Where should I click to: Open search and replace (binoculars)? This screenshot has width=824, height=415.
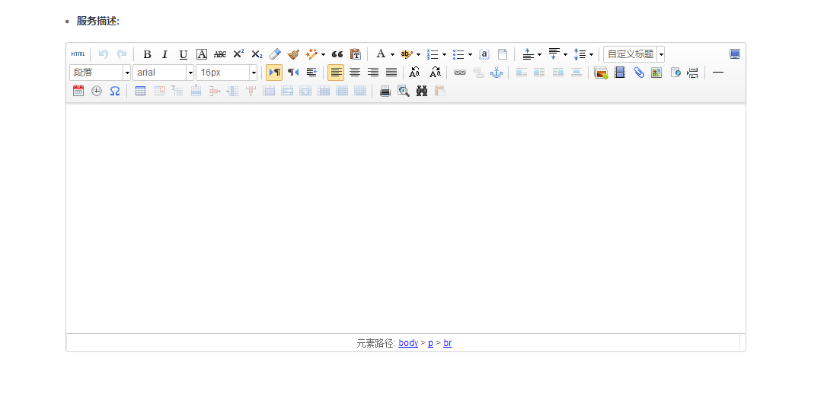[421, 91]
